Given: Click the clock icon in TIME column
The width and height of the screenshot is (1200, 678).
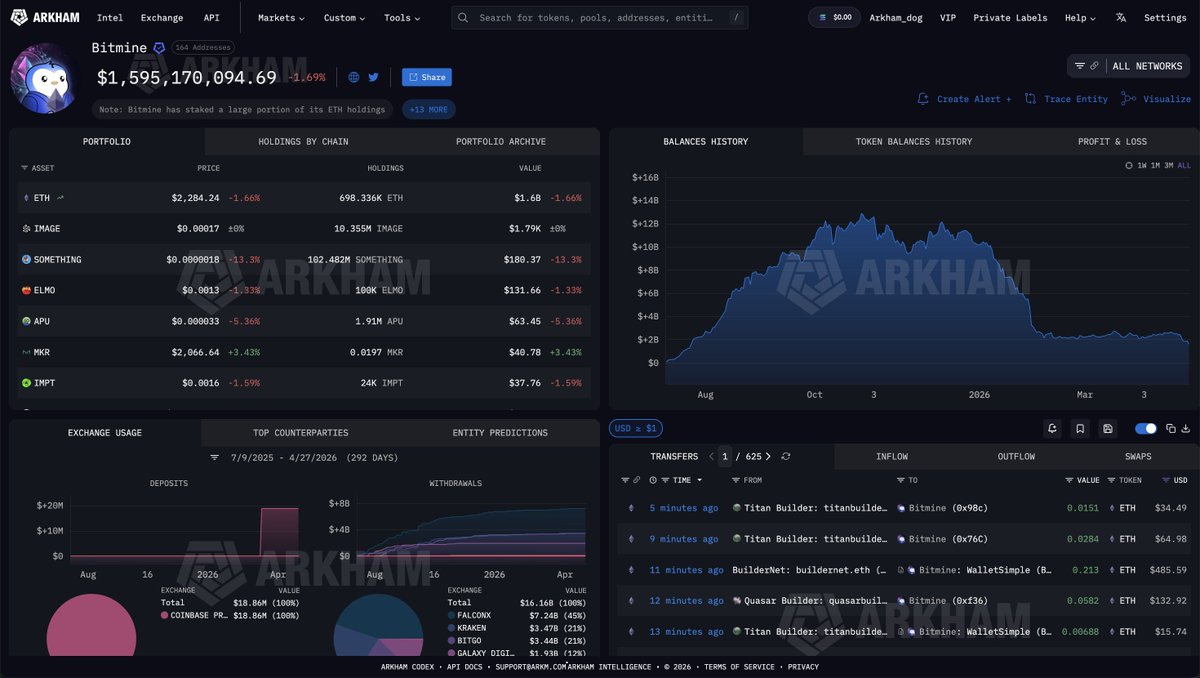Looking at the screenshot, I should point(653,480).
